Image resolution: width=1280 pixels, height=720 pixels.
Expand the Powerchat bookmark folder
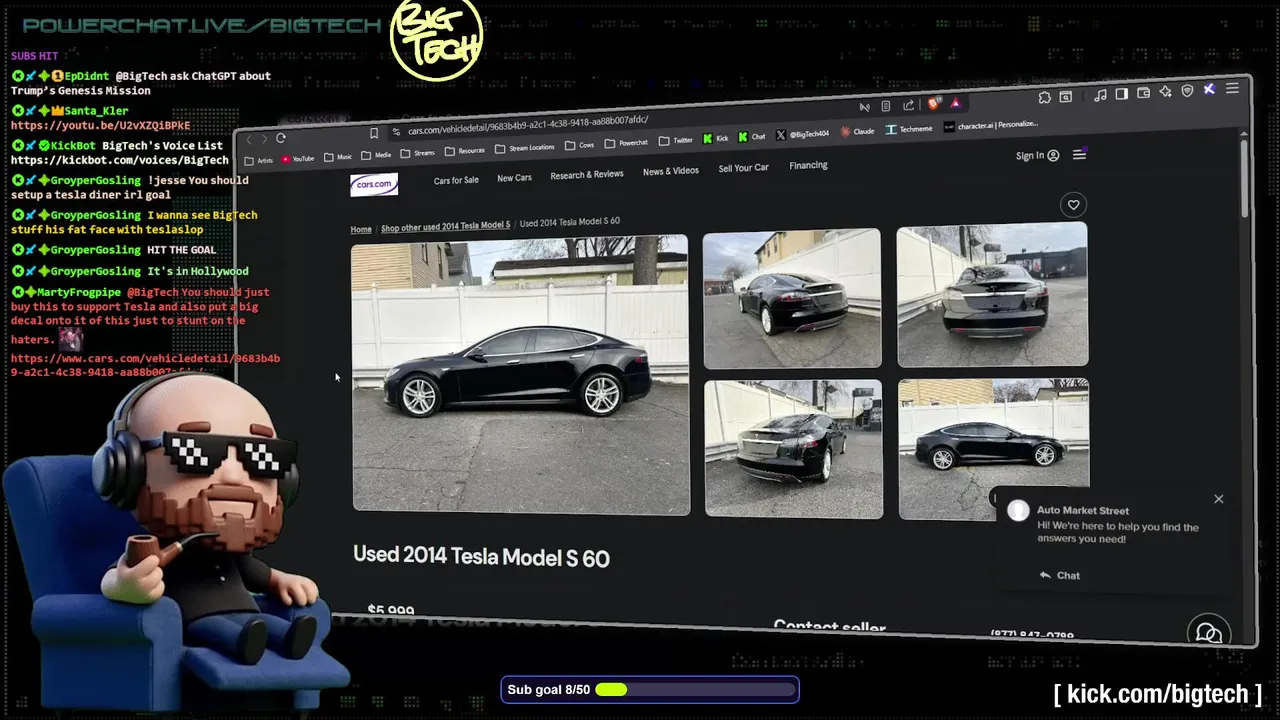click(627, 143)
